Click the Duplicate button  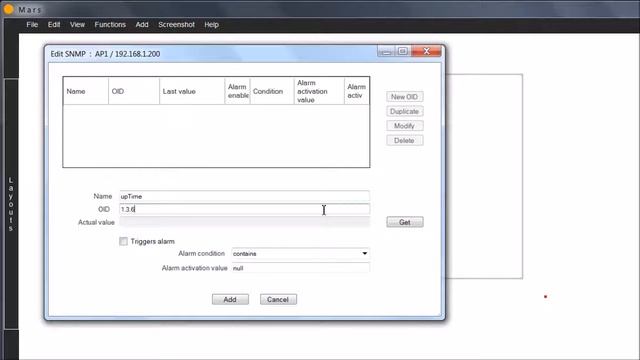click(x=404, y=111)
